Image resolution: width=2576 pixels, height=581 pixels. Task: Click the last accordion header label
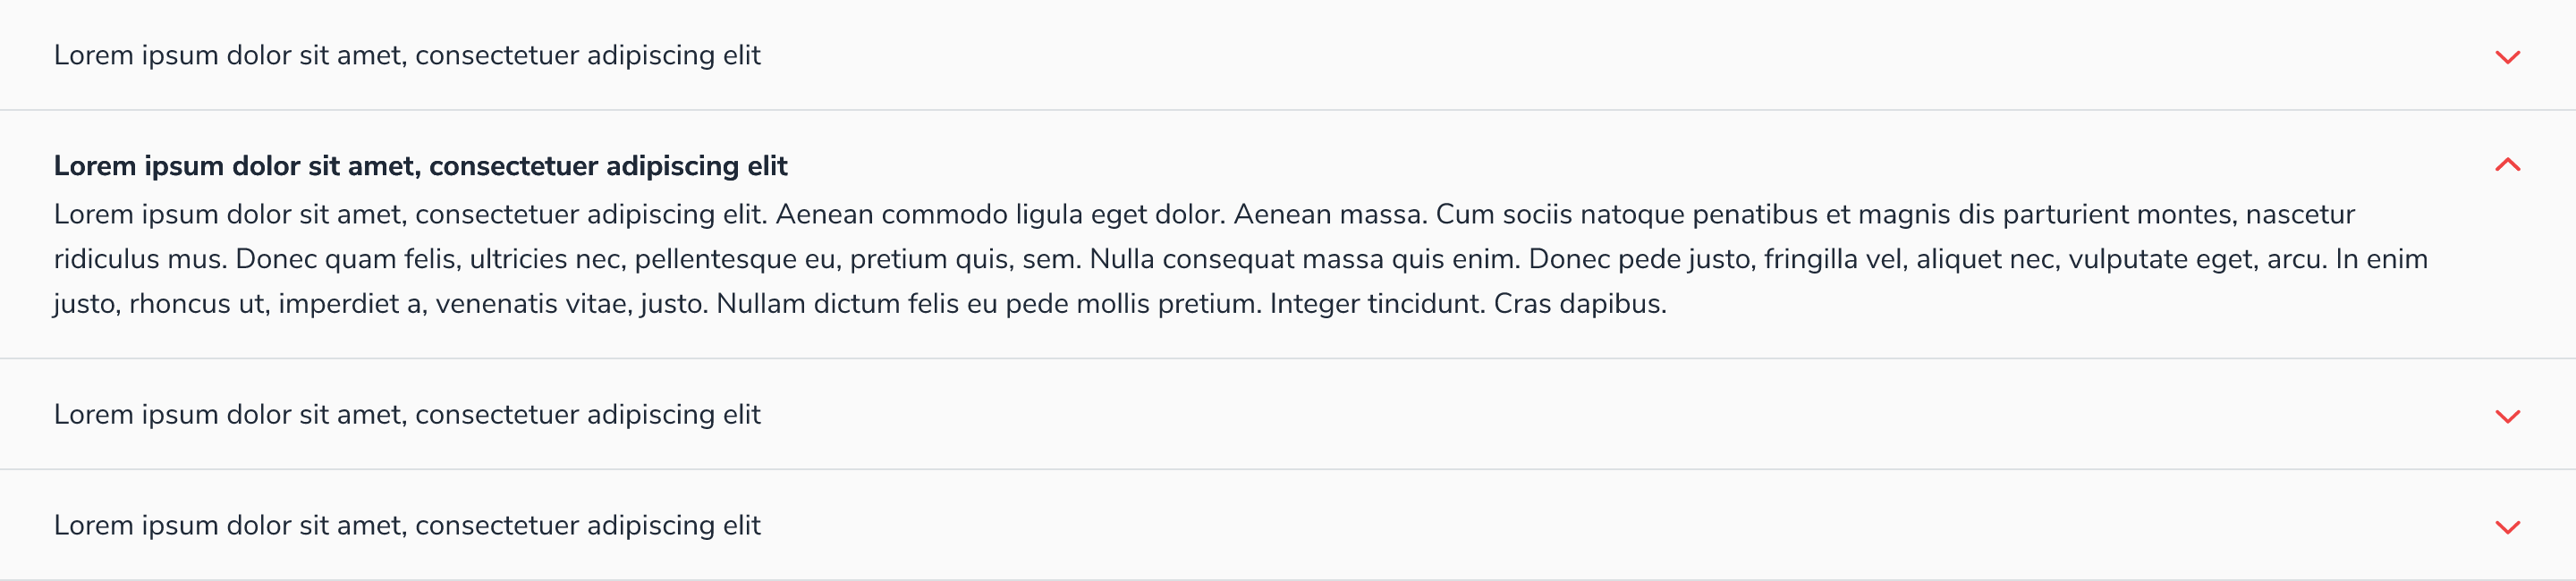pyautogui.click(x=407, y=523)
